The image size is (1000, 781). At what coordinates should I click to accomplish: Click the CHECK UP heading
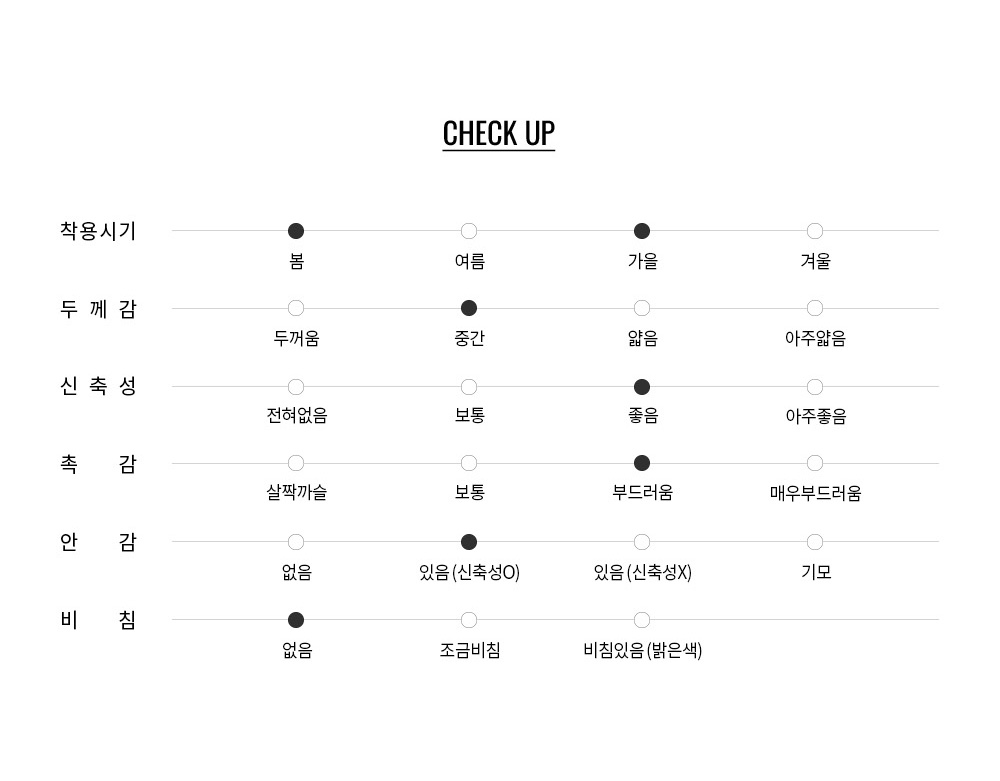[x=499, y=134]
